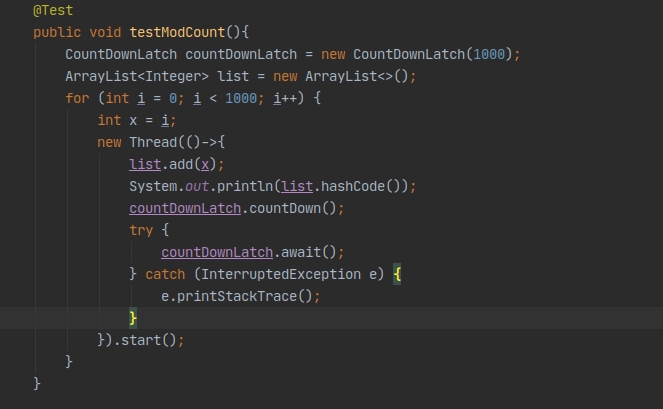This screenshot has width=663, height=409.
Task: Click the System.out.println line
Action: 273,187
